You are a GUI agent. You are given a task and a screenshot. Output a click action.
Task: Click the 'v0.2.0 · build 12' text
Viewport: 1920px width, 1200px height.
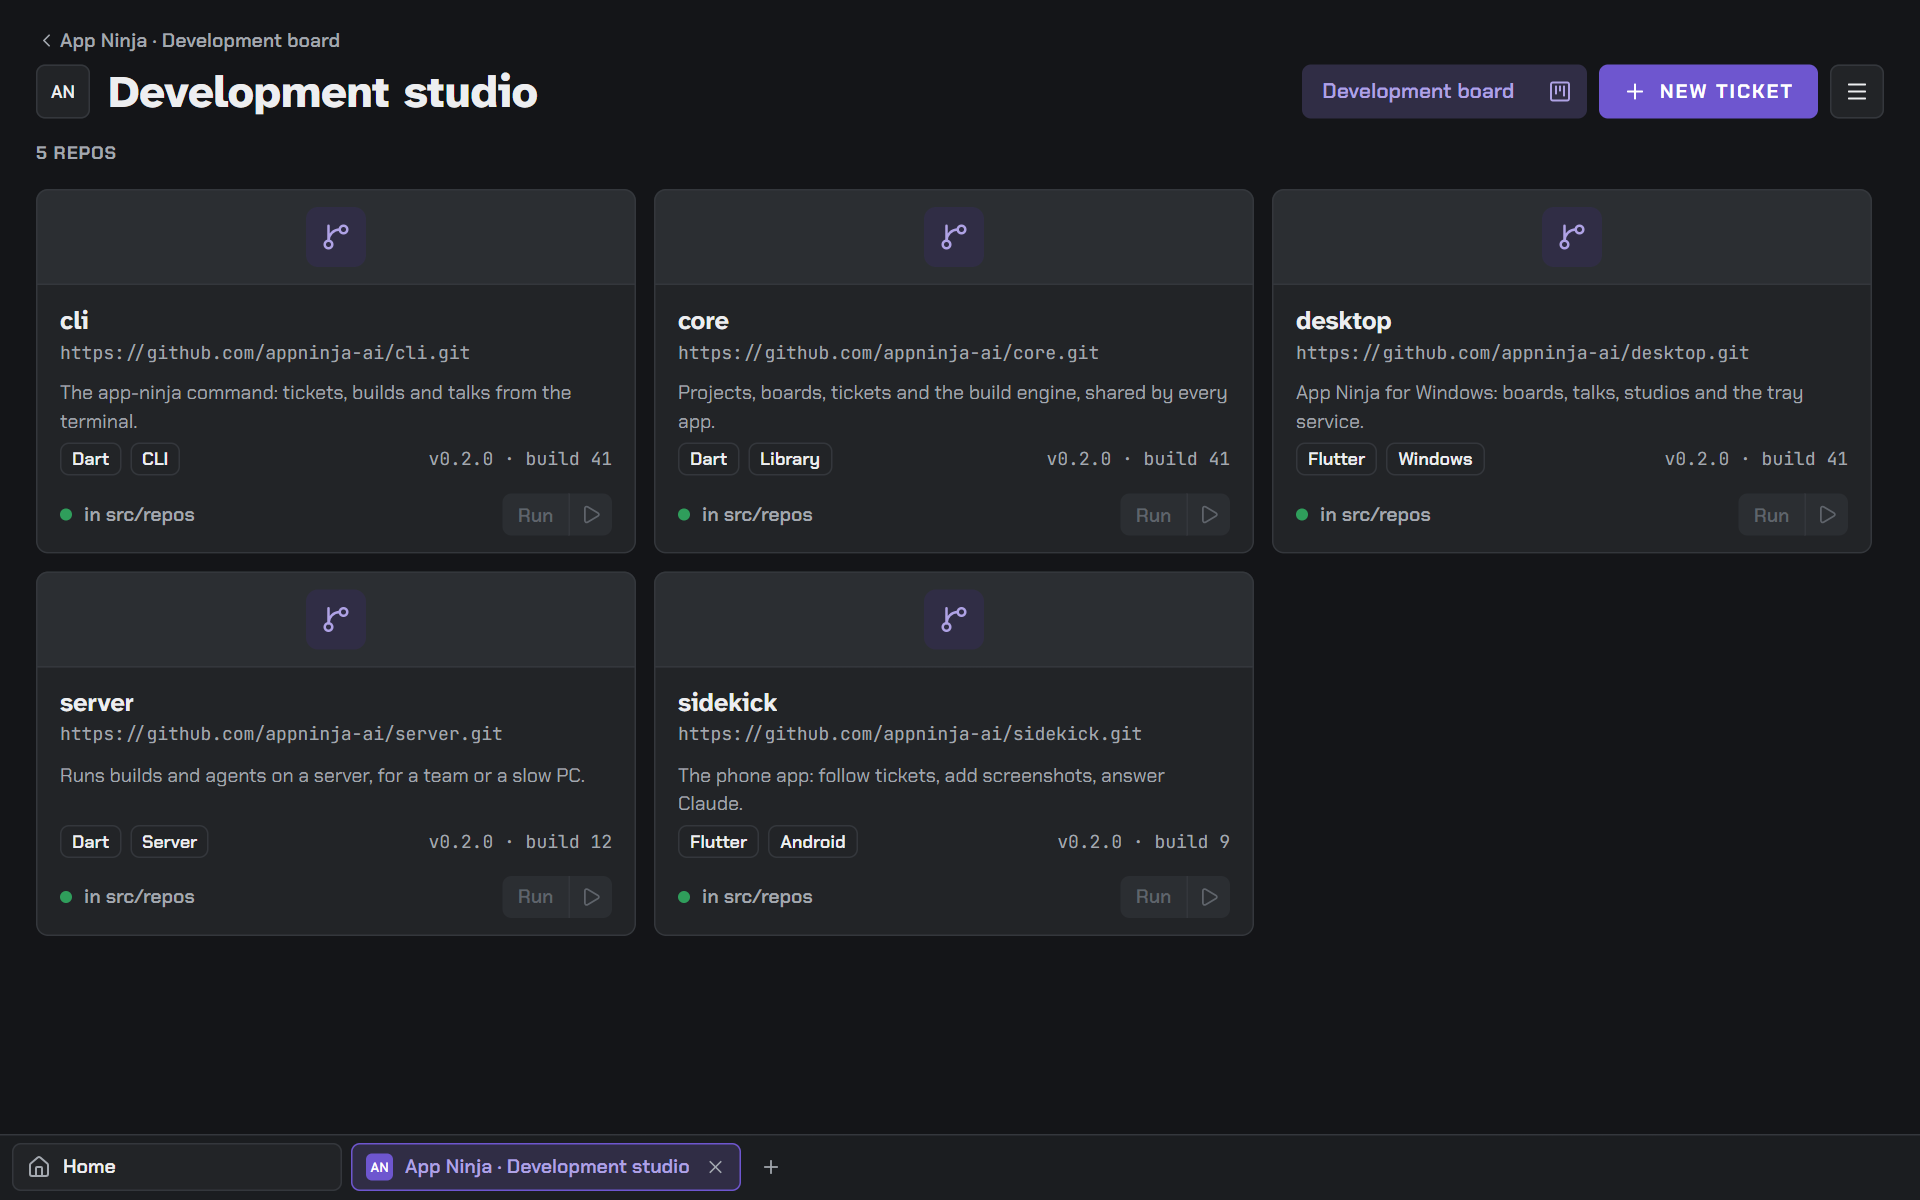point(520,842)
